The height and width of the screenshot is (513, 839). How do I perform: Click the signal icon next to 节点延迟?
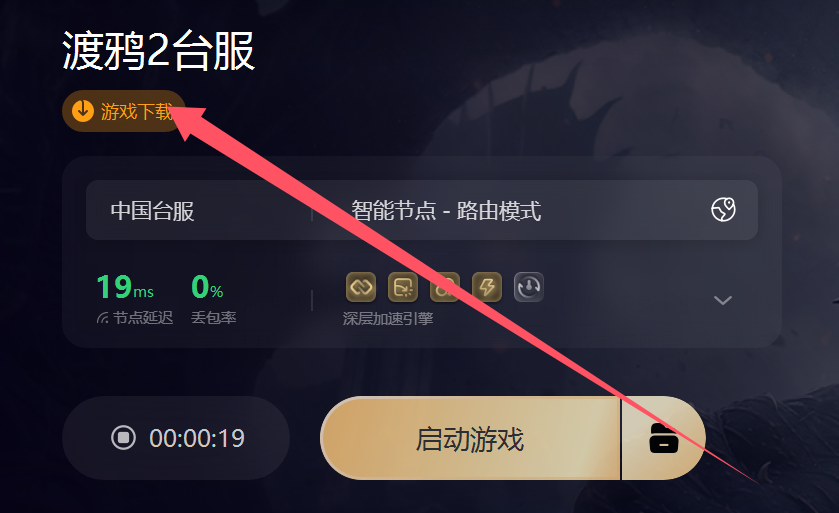pos(103,318)
